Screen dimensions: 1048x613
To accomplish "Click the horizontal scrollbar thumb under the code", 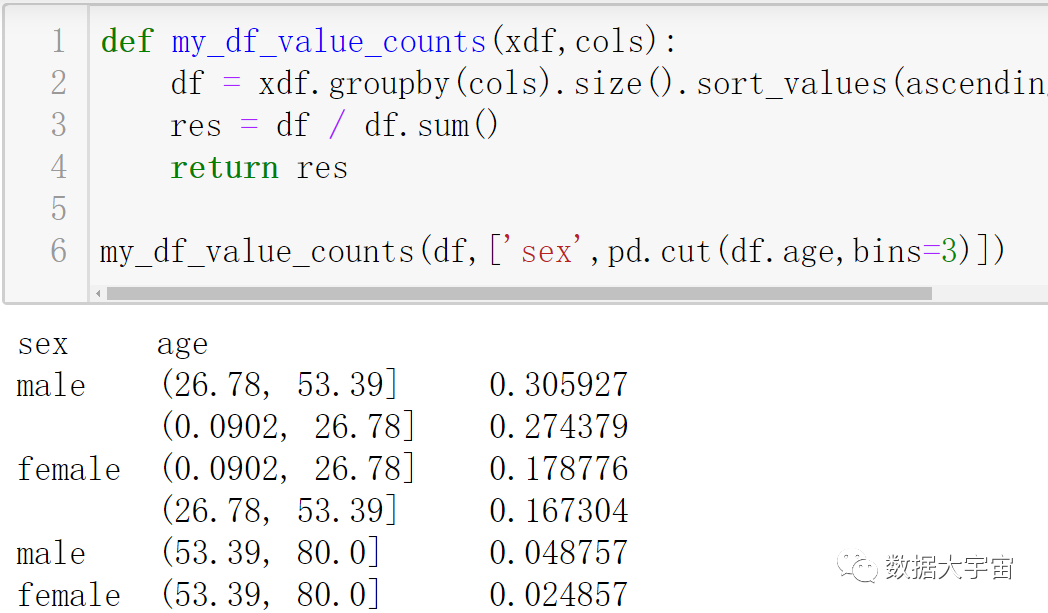I will 518,294.
